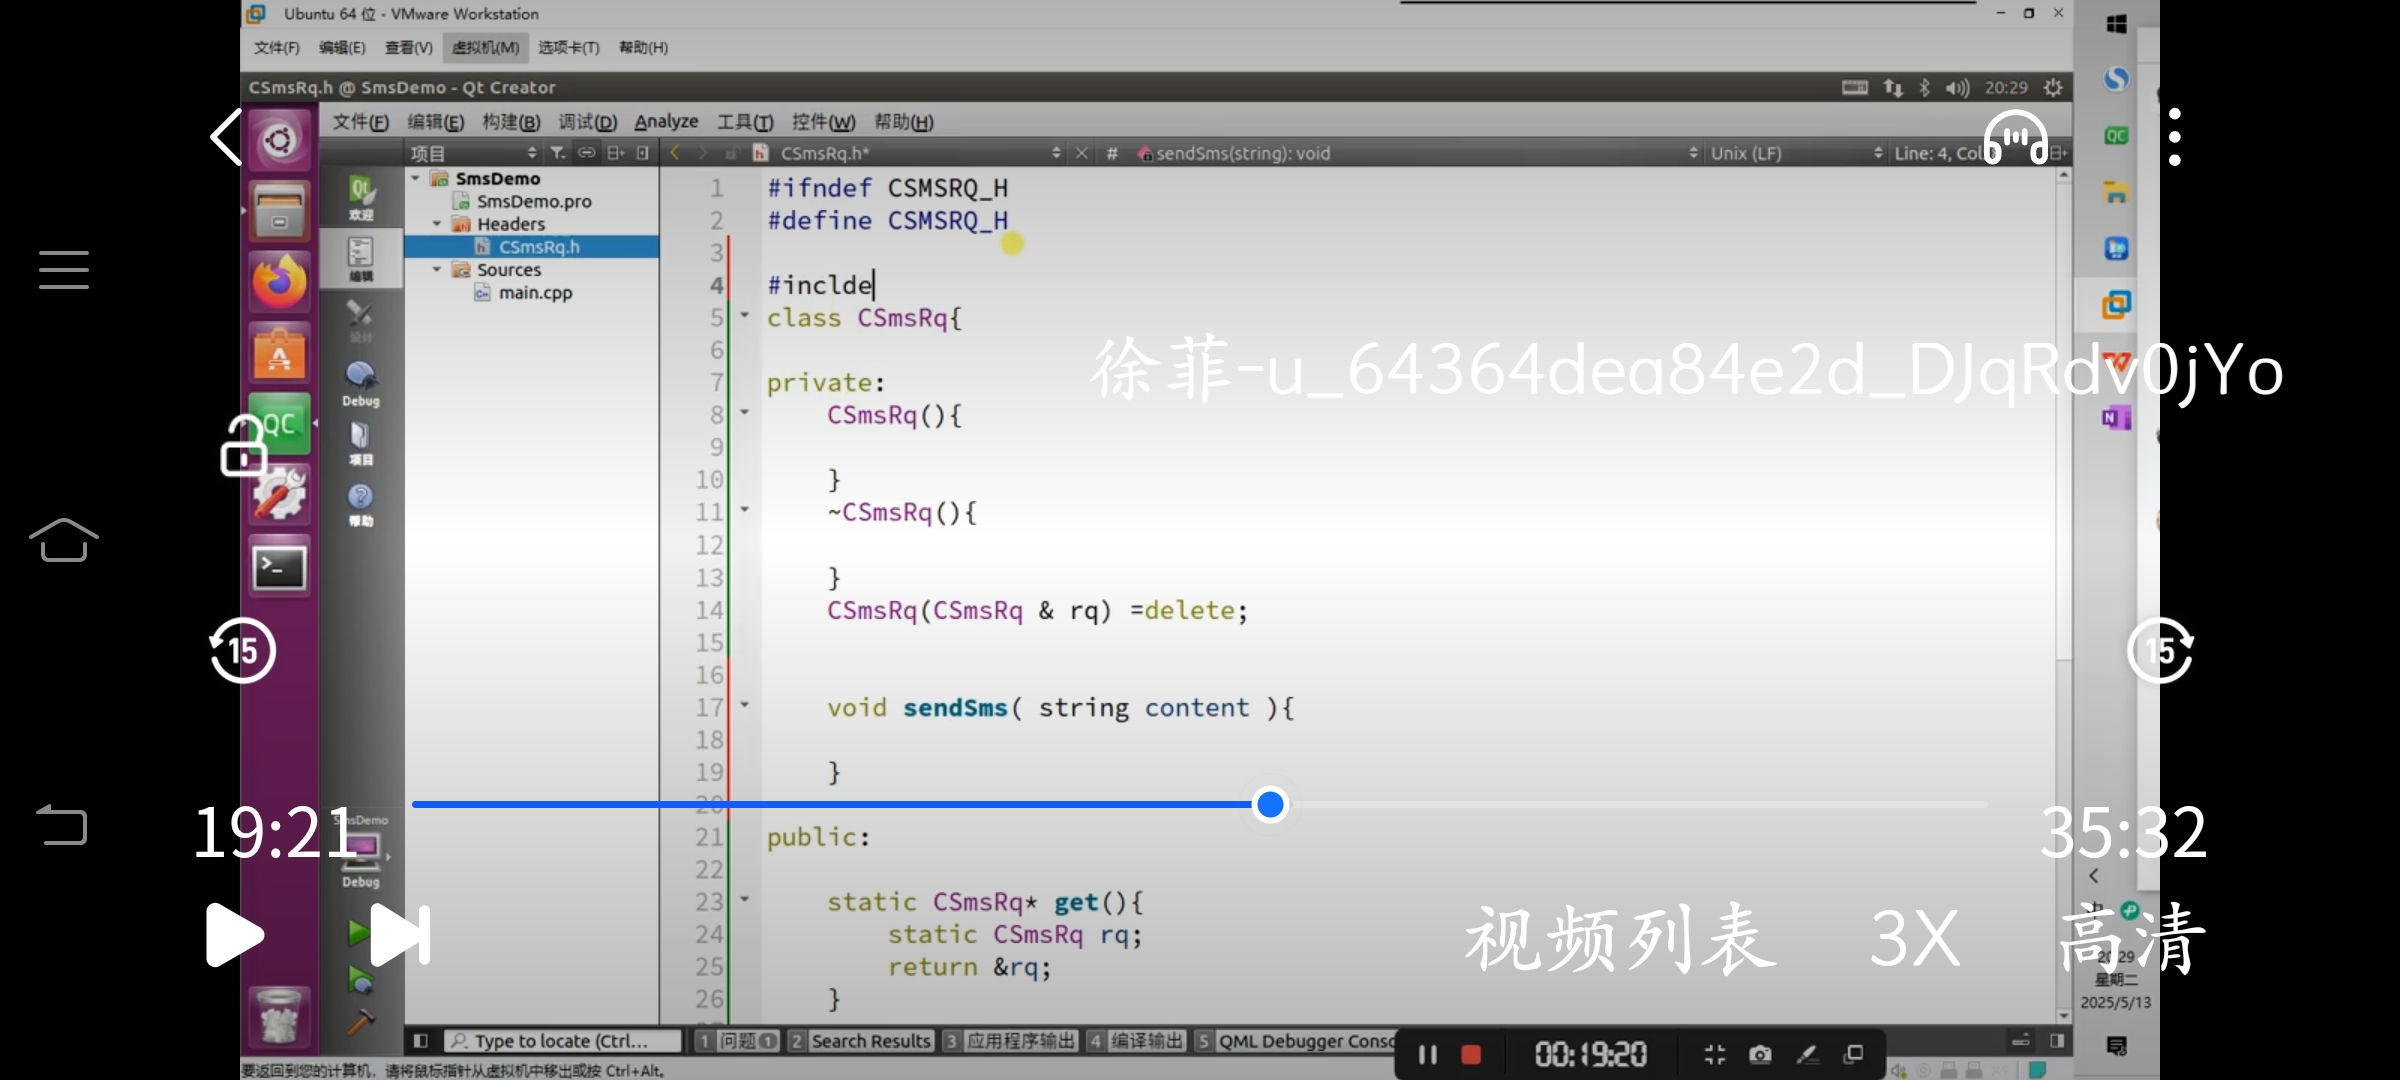Fast forward video 15 seconds

pyautogui.click(x=2160, y=651)
